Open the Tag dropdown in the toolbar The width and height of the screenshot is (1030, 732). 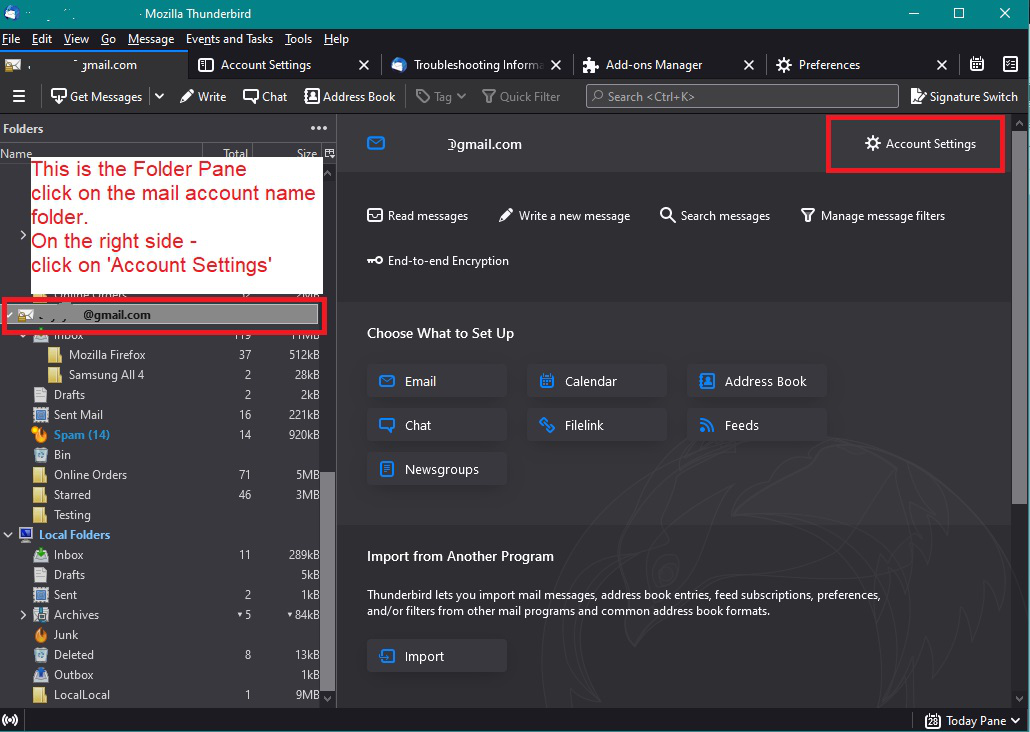(441, 97)
